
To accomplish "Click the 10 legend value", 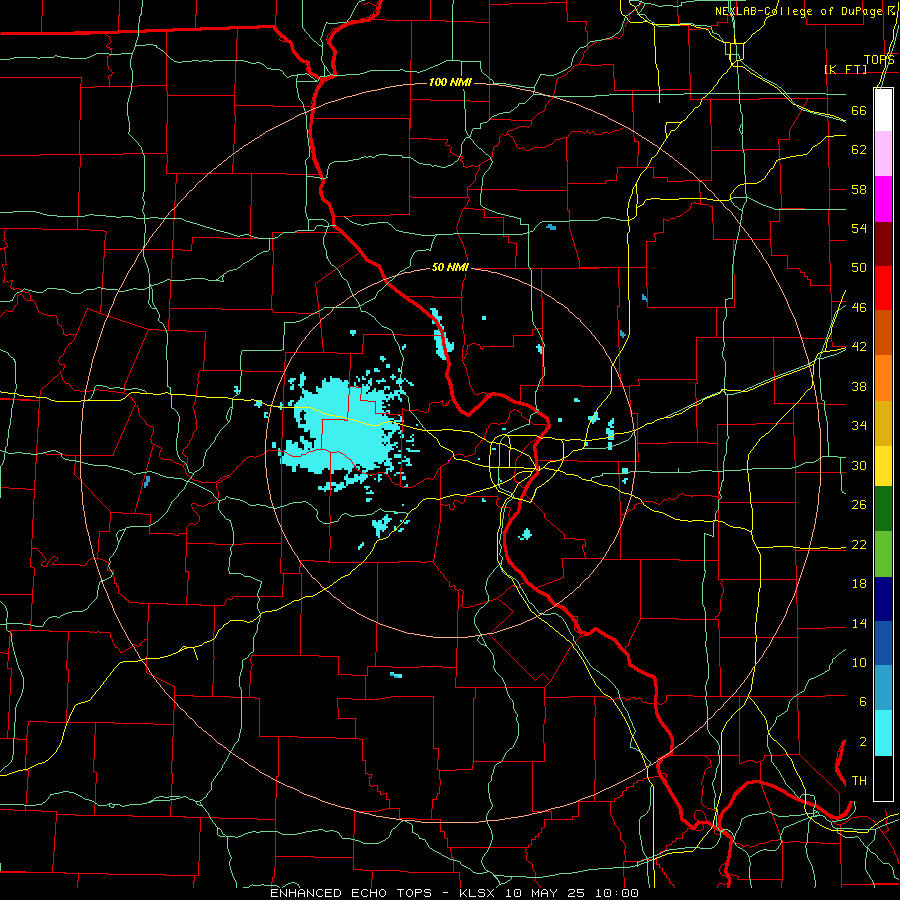I will [x=859, y=663].
